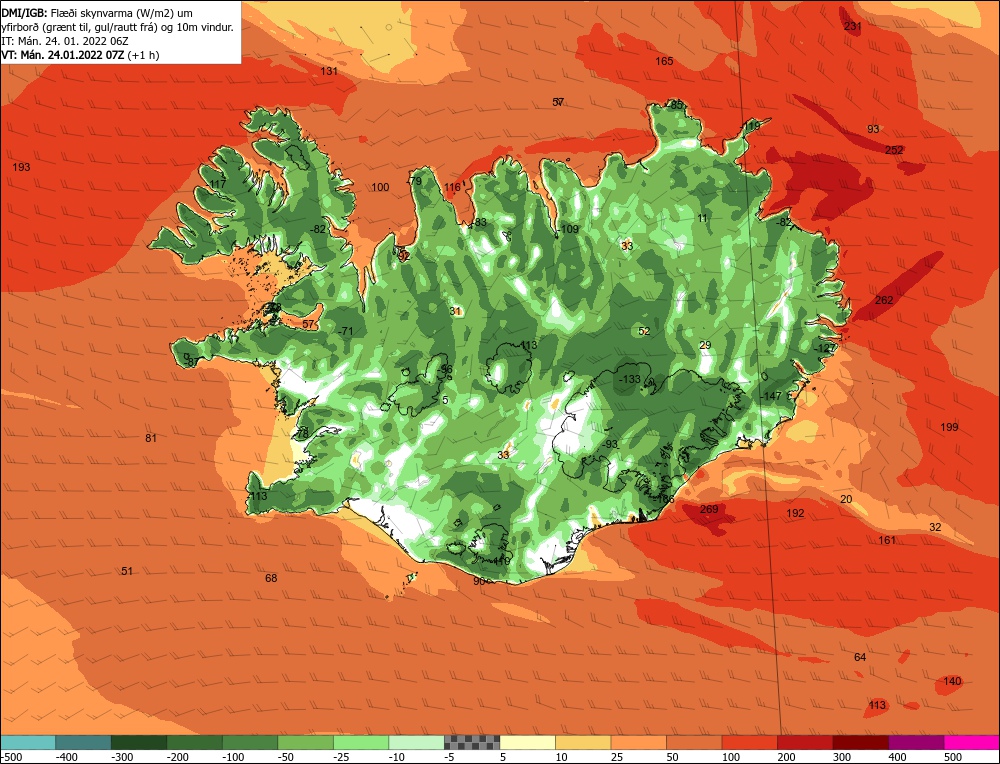Screen dimensions: 1000x764
Task: Click the value 269 in the red patch
Action: (x=709, y=509)
